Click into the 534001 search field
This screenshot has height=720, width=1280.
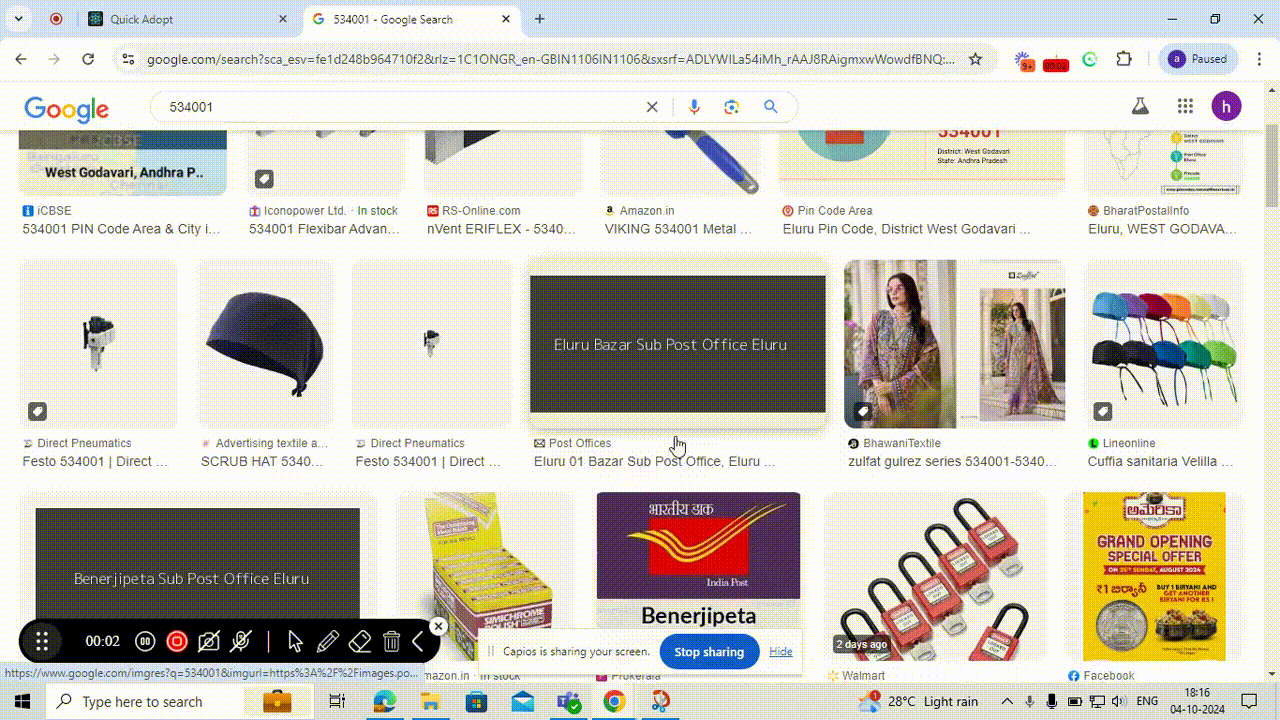(x=400, y=107)
